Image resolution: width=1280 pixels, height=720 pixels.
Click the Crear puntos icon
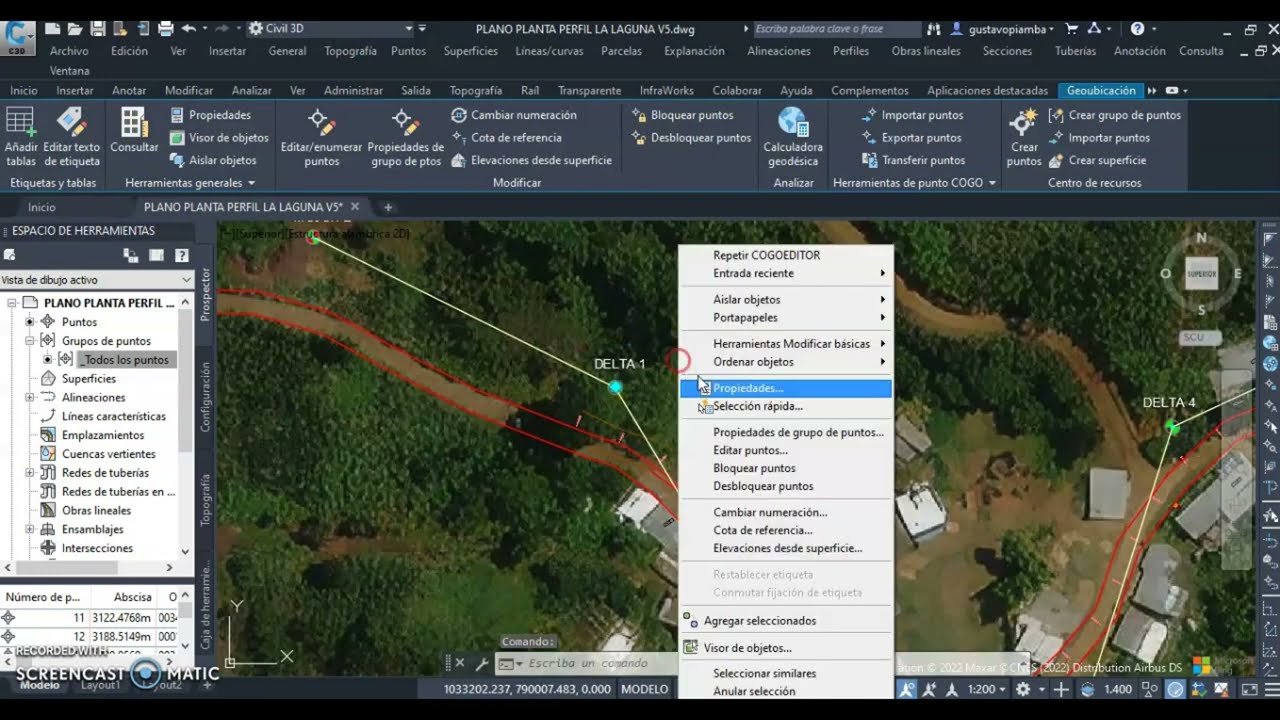[1023, 138]
